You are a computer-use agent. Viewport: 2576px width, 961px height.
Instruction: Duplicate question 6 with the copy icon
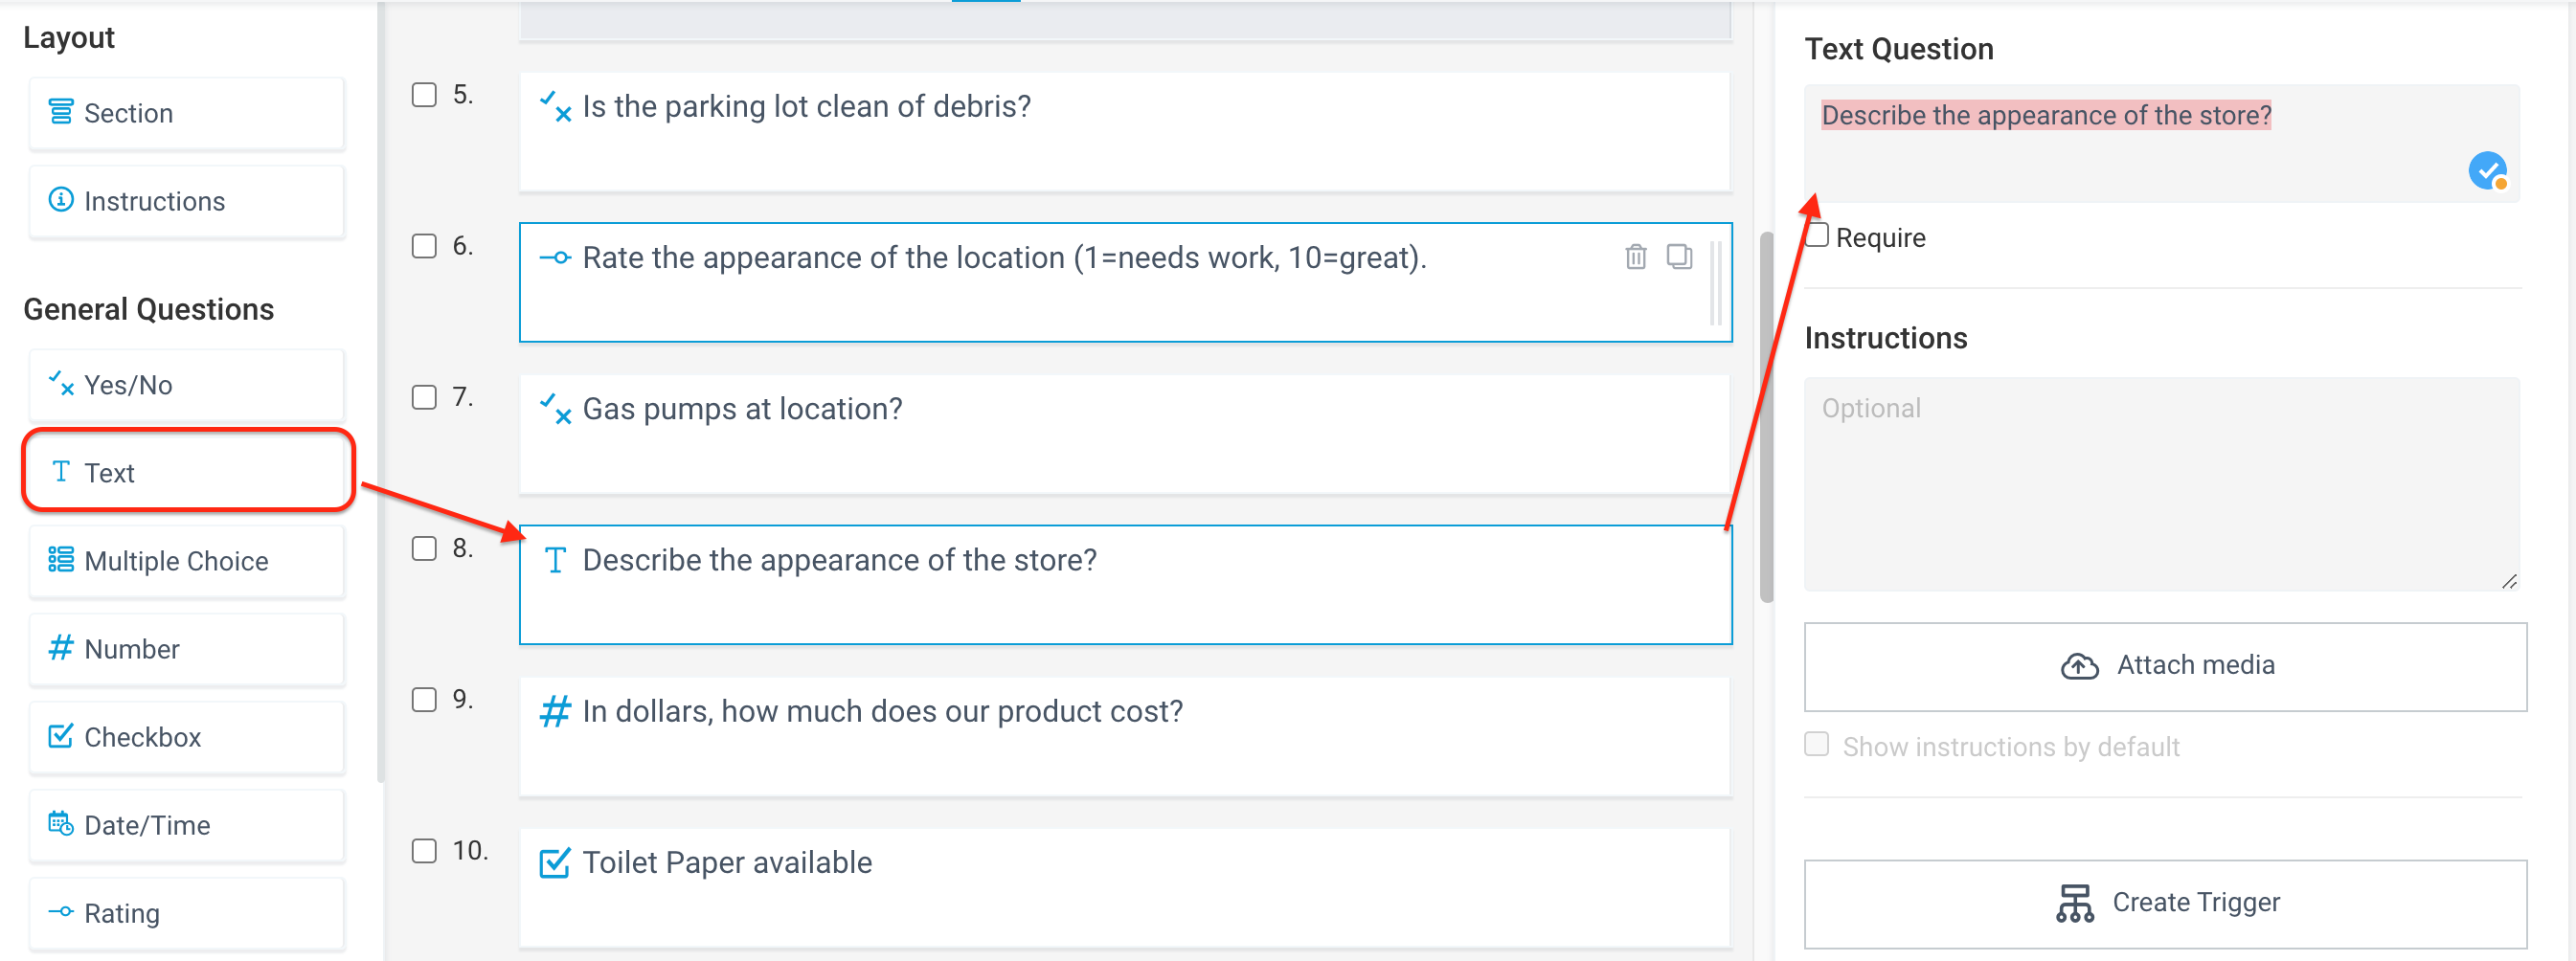[x=1680, y=257]
